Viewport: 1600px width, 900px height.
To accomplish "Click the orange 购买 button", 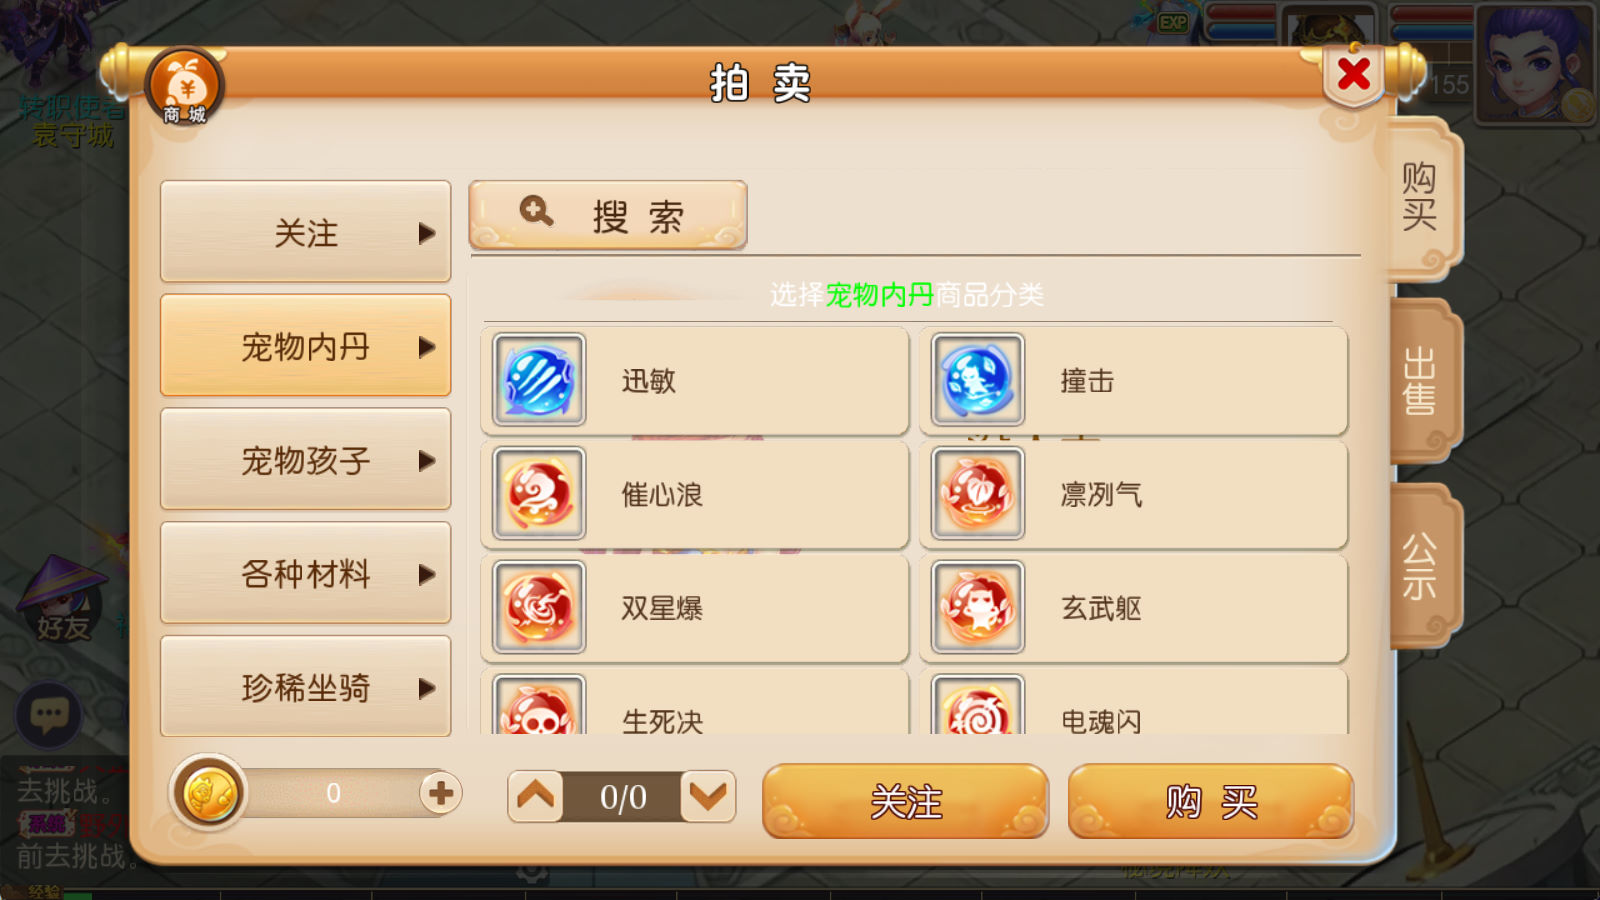I will (x=1210, y=802).
